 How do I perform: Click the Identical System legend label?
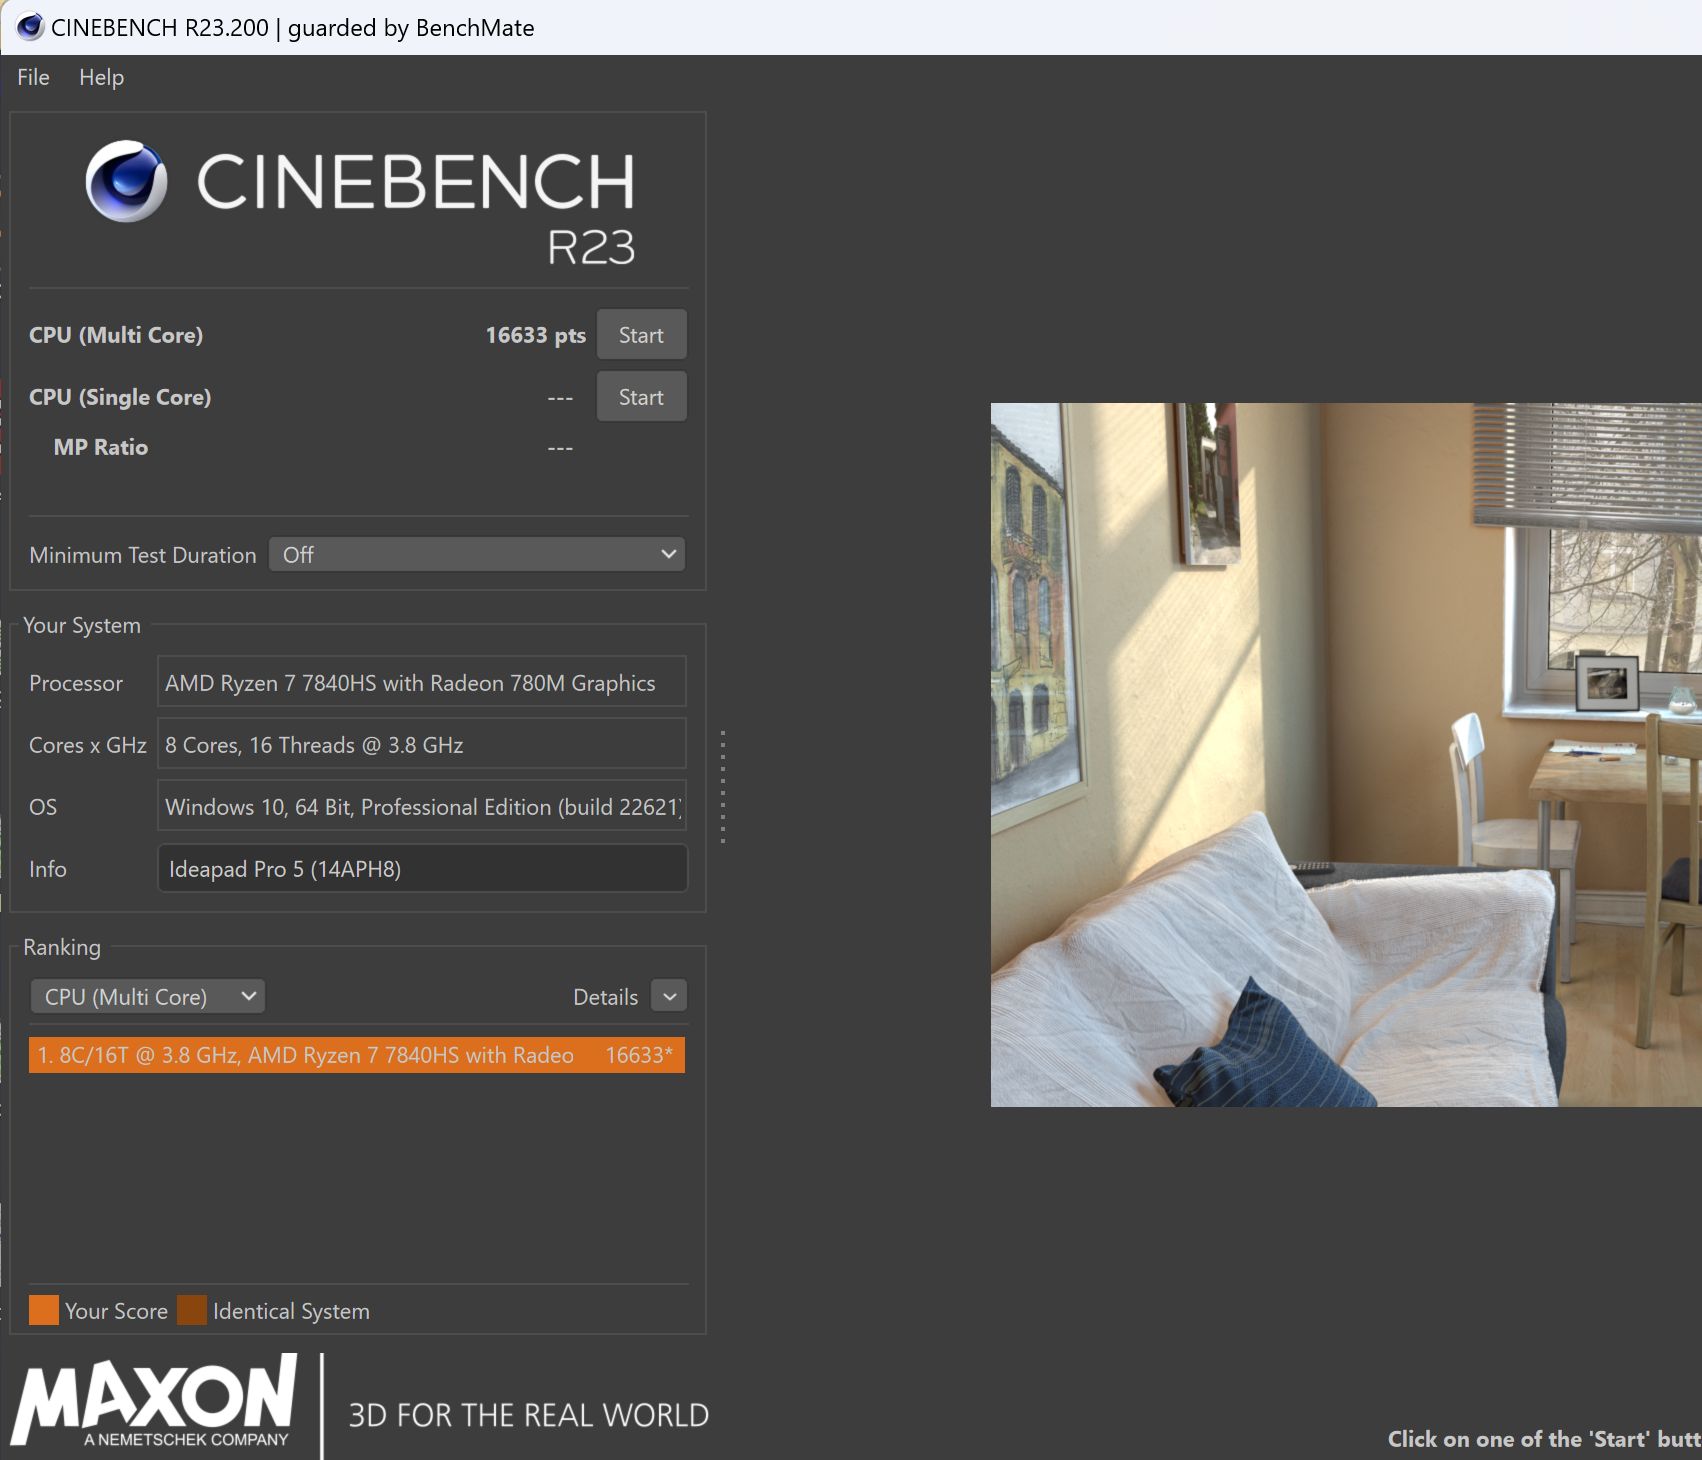(291, 1311)
